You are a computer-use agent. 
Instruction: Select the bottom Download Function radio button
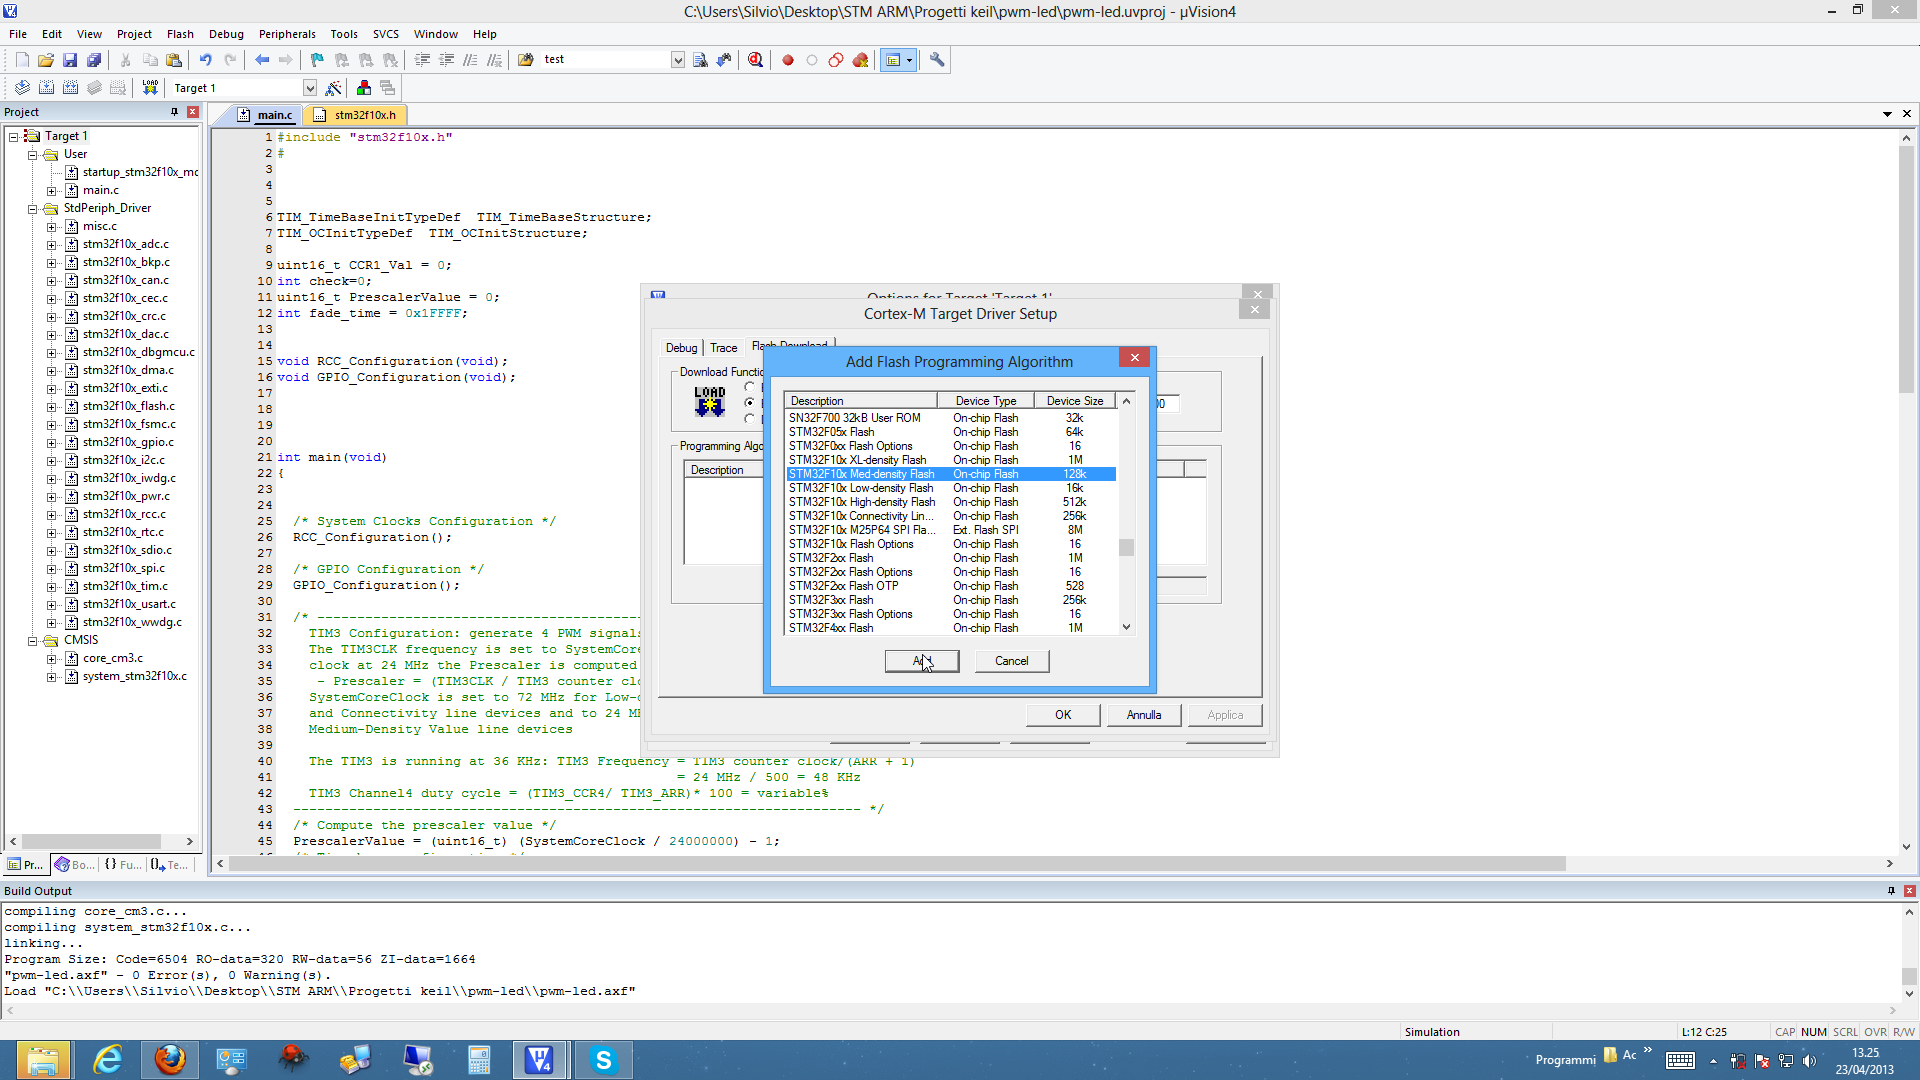750,418
